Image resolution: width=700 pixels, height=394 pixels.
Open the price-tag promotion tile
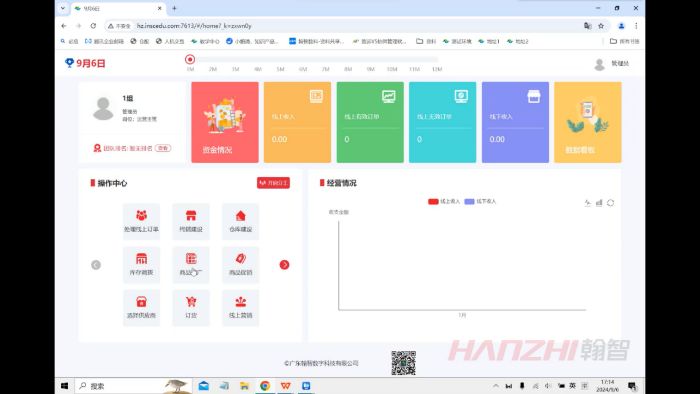240,265
